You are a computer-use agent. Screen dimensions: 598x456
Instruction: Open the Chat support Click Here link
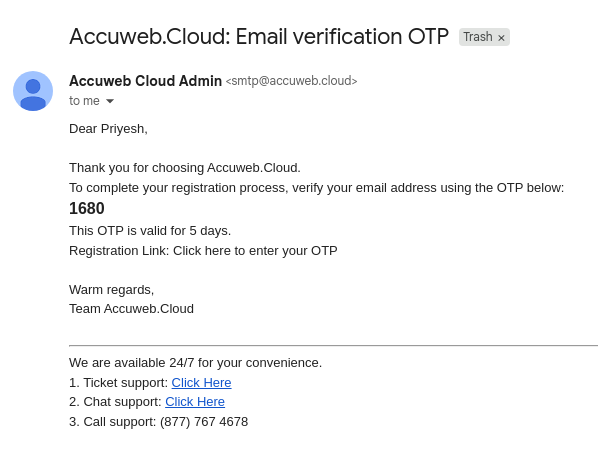coord(195,401)
